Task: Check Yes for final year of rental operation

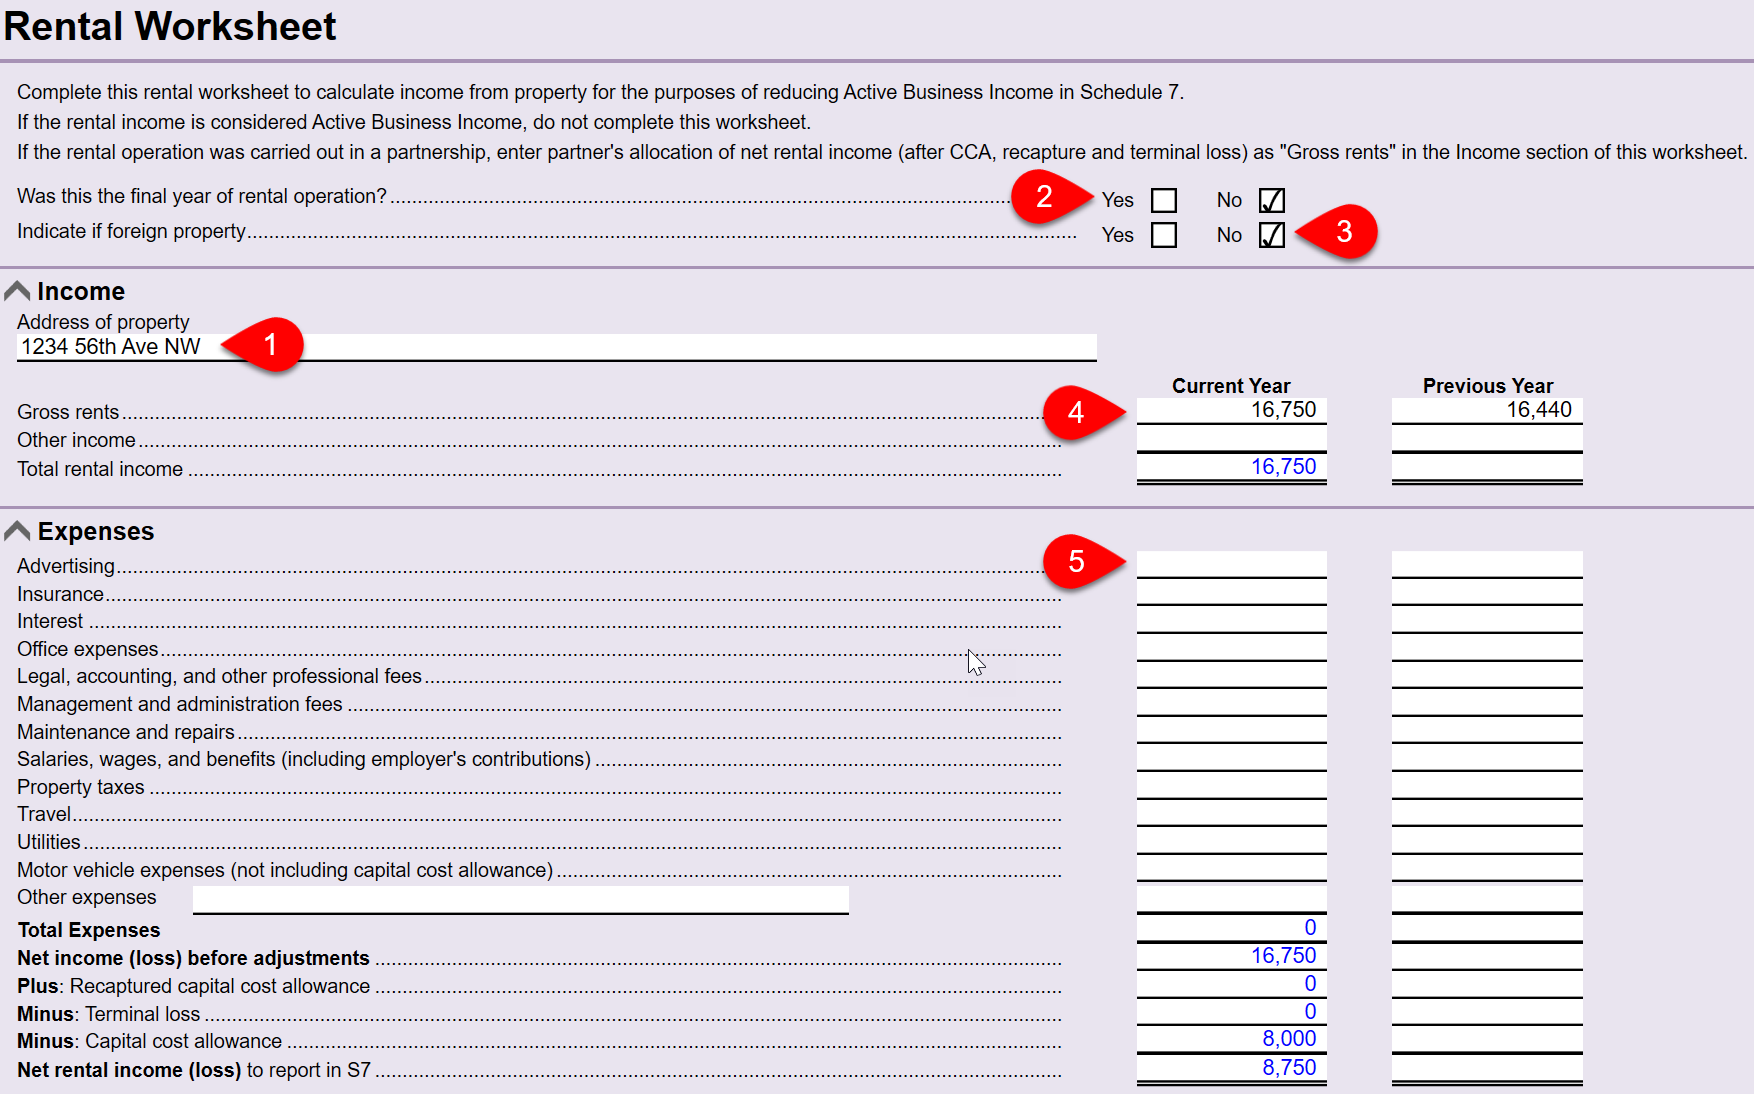Action: click(x=1163, y=201)
